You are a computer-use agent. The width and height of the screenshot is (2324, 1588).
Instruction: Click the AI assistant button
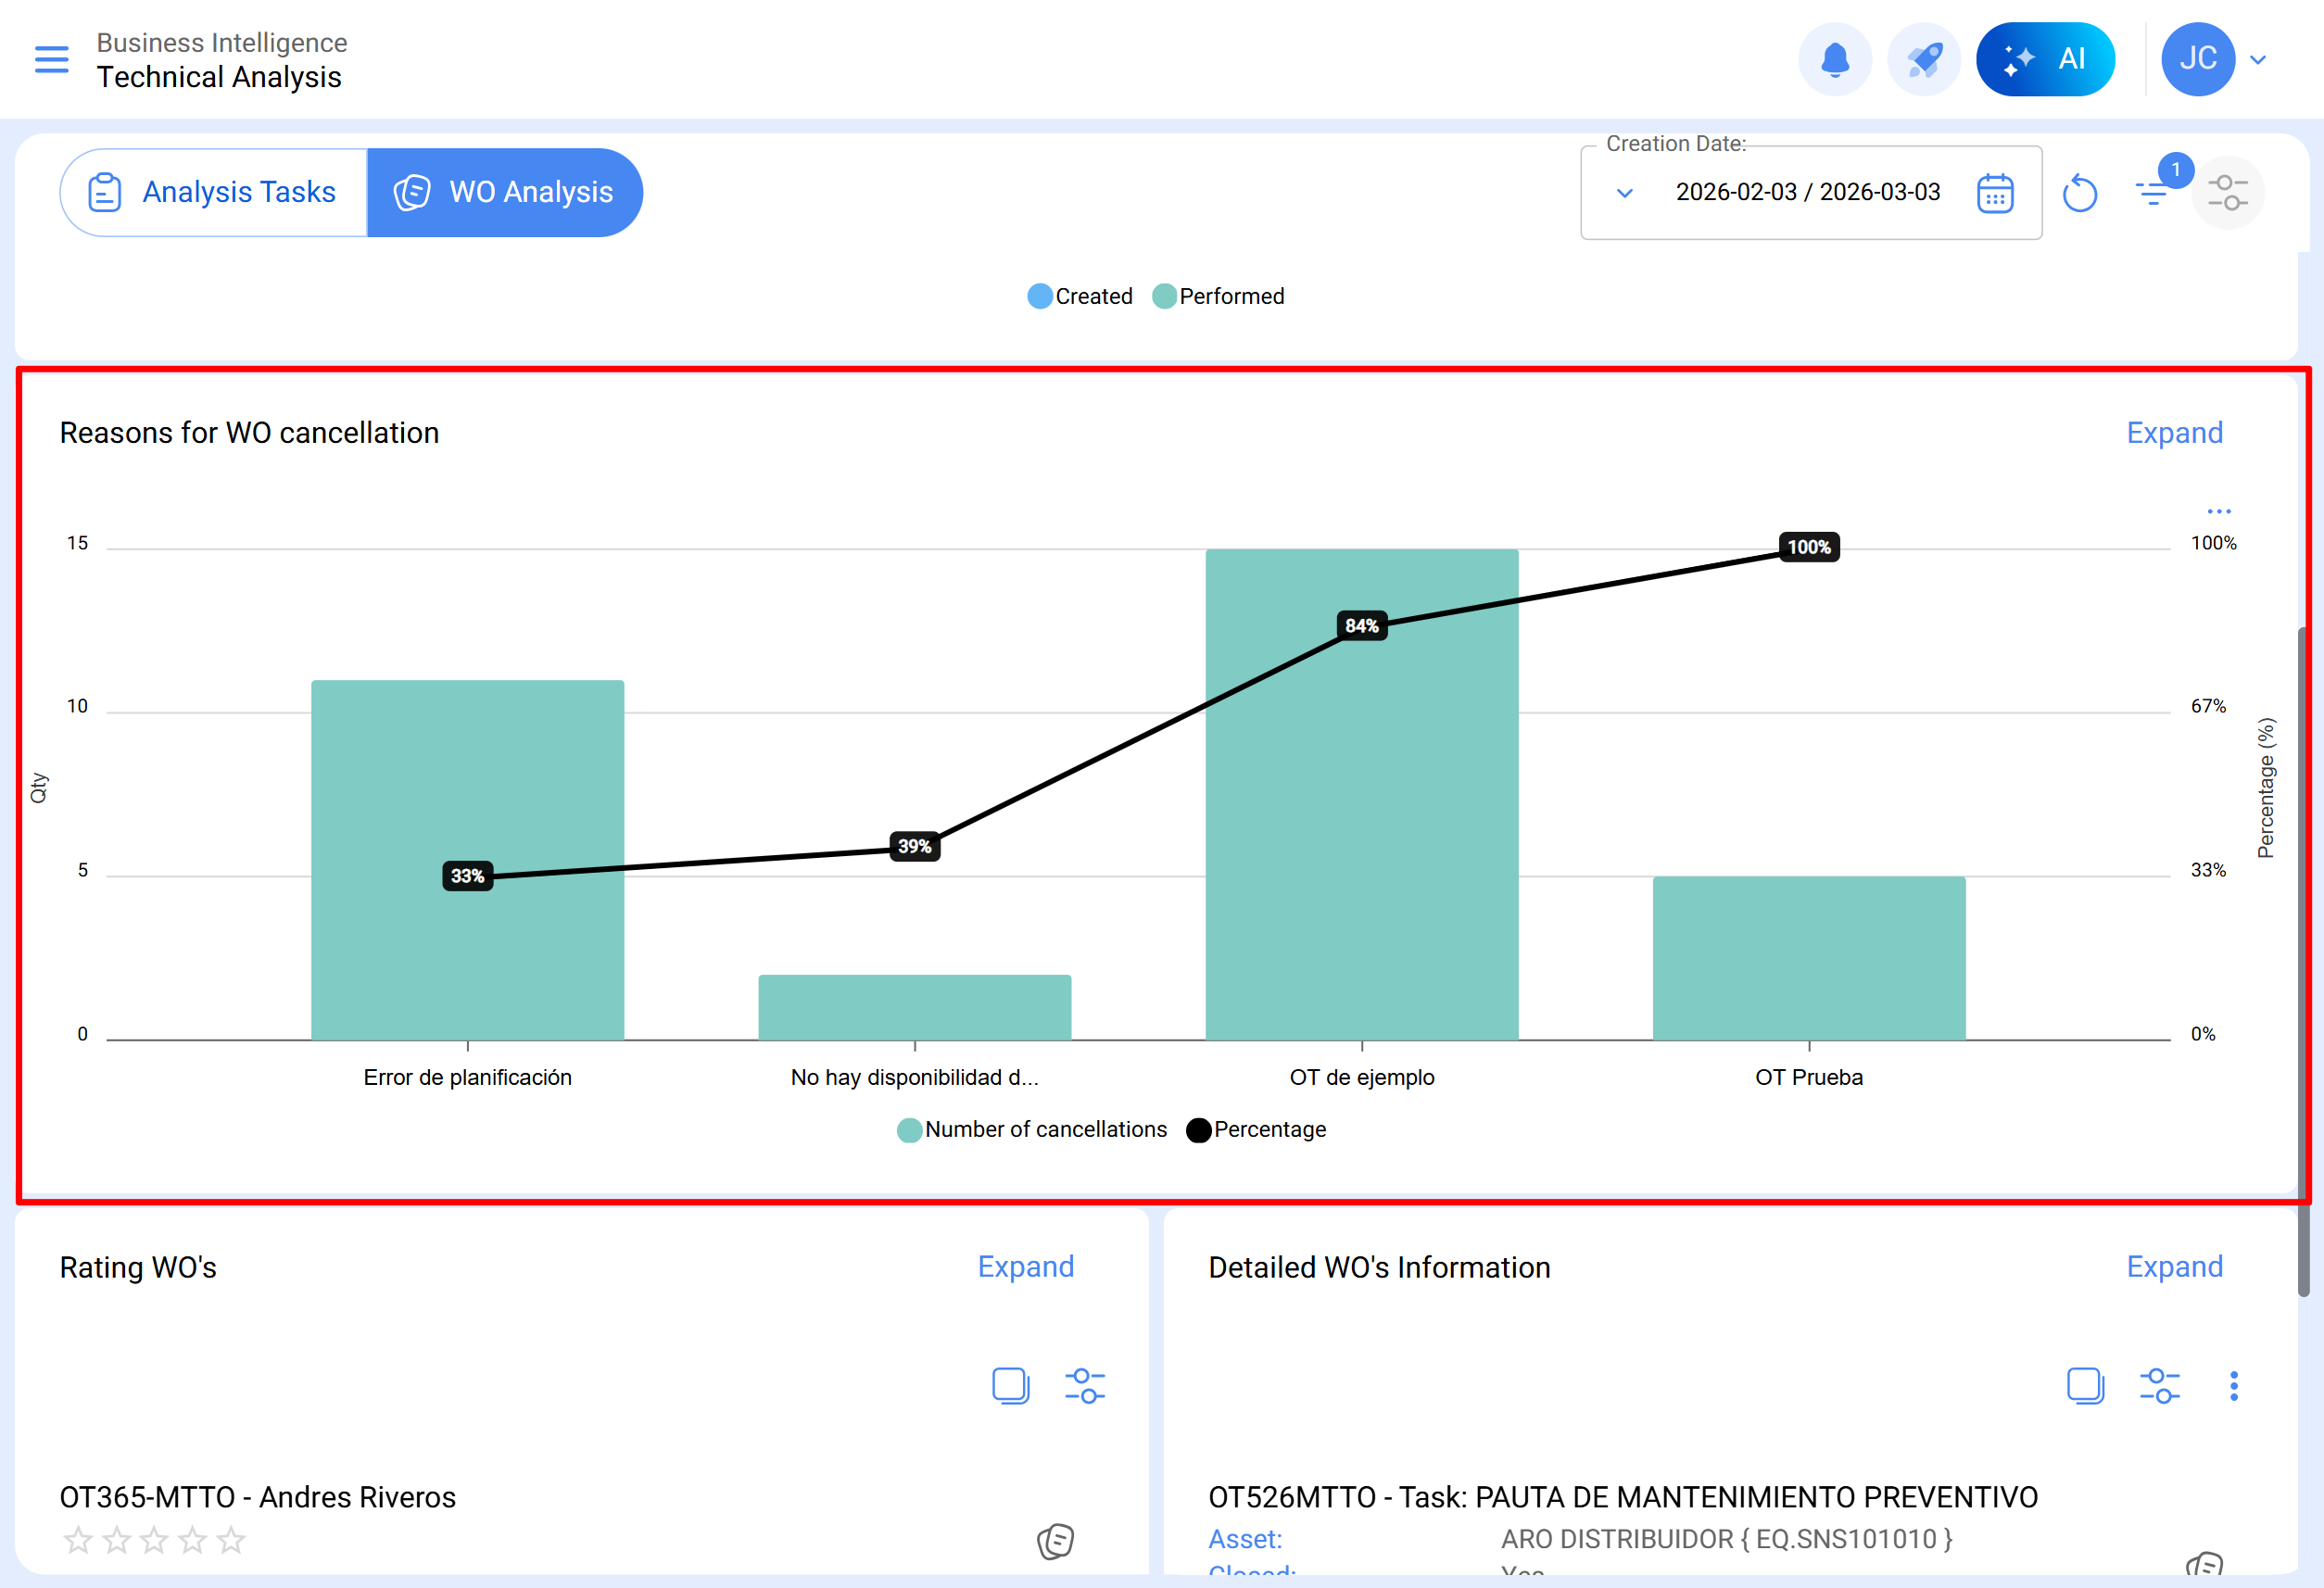tap(2044, 59)
